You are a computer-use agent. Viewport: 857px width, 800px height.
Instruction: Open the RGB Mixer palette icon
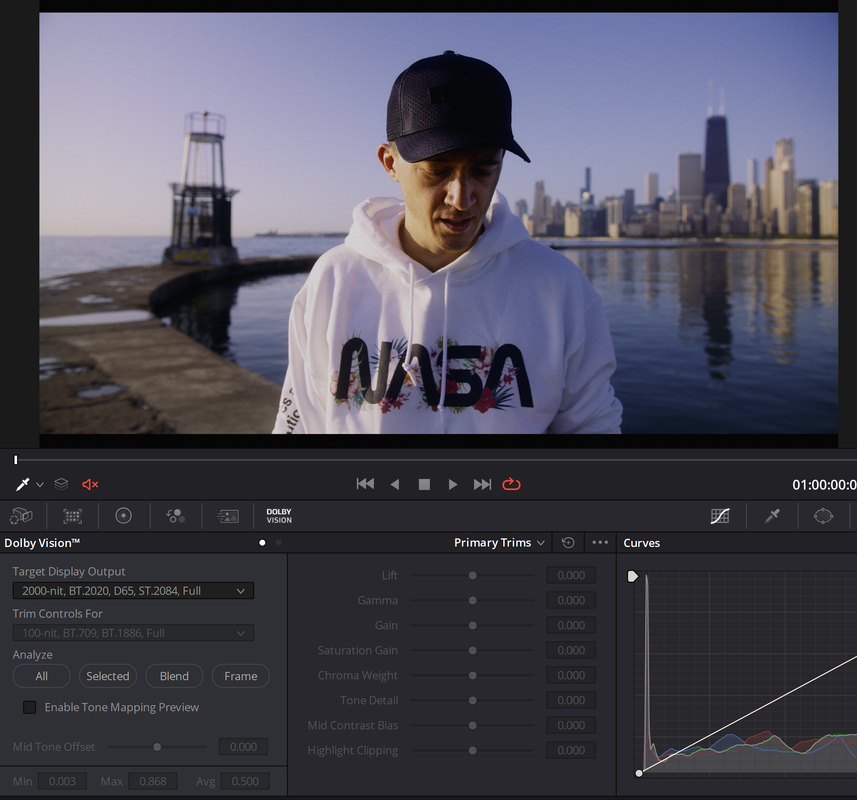coord(175,516)
